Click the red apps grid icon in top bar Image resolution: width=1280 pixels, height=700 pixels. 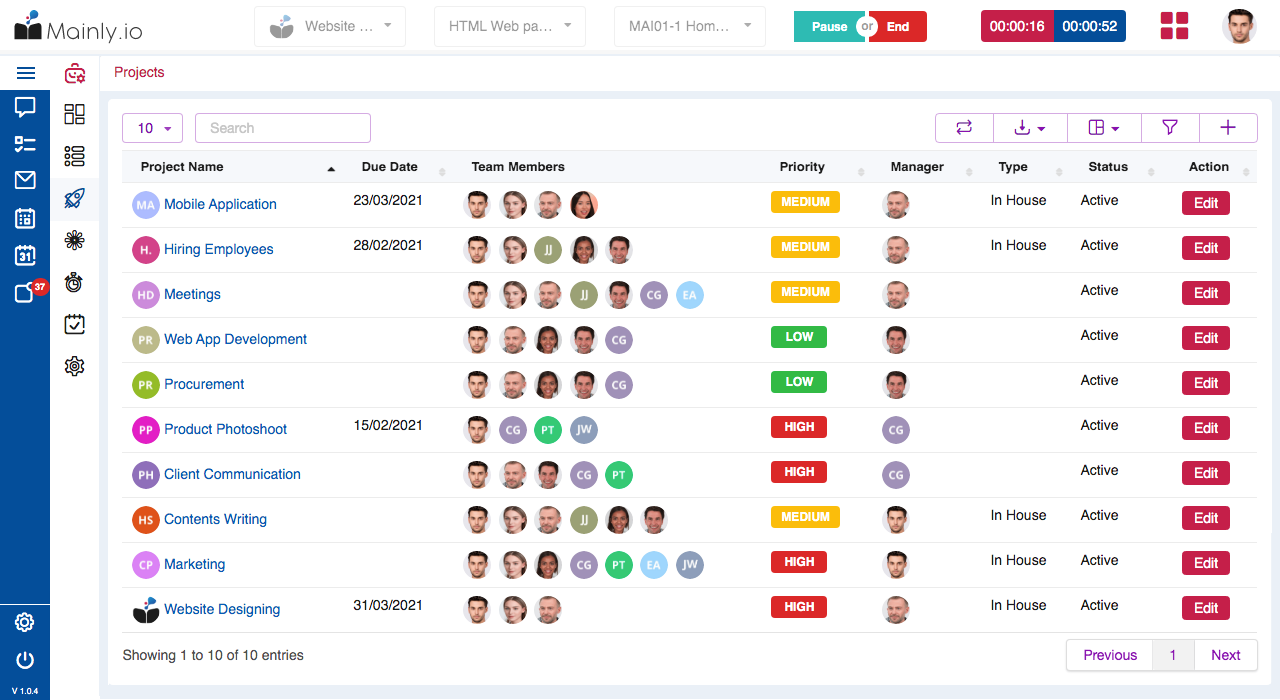(1174, 26)
